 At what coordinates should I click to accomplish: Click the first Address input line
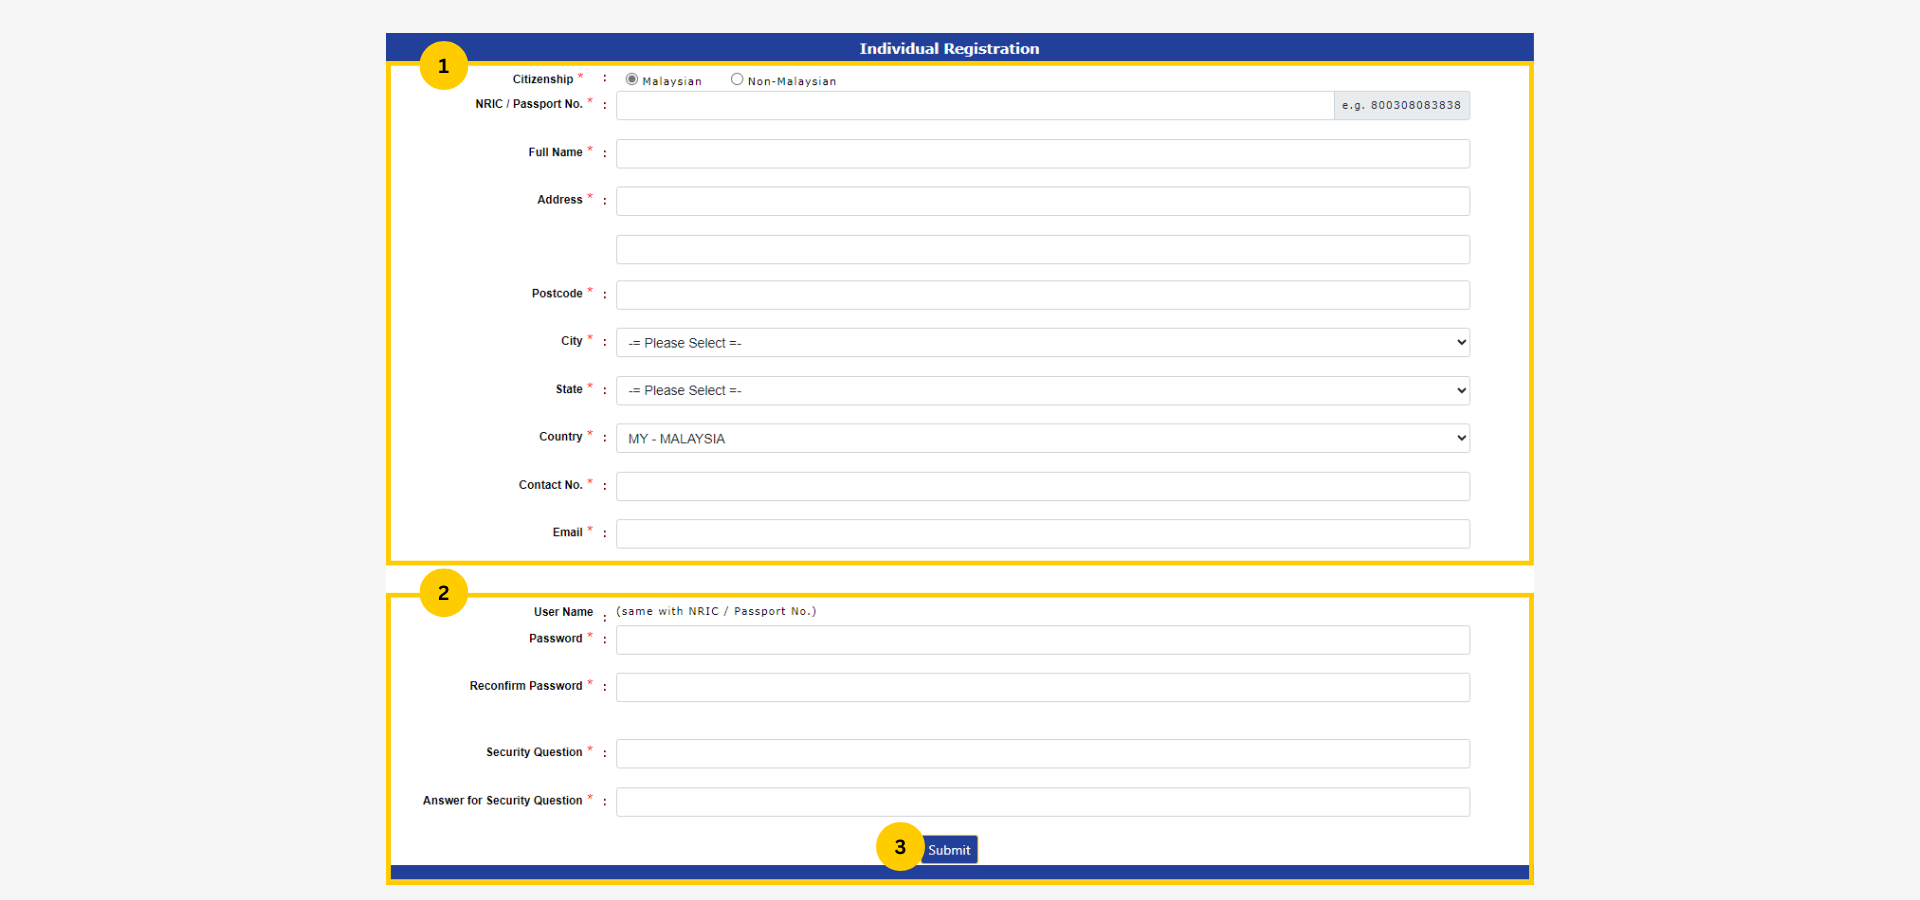click(1041, 201)
